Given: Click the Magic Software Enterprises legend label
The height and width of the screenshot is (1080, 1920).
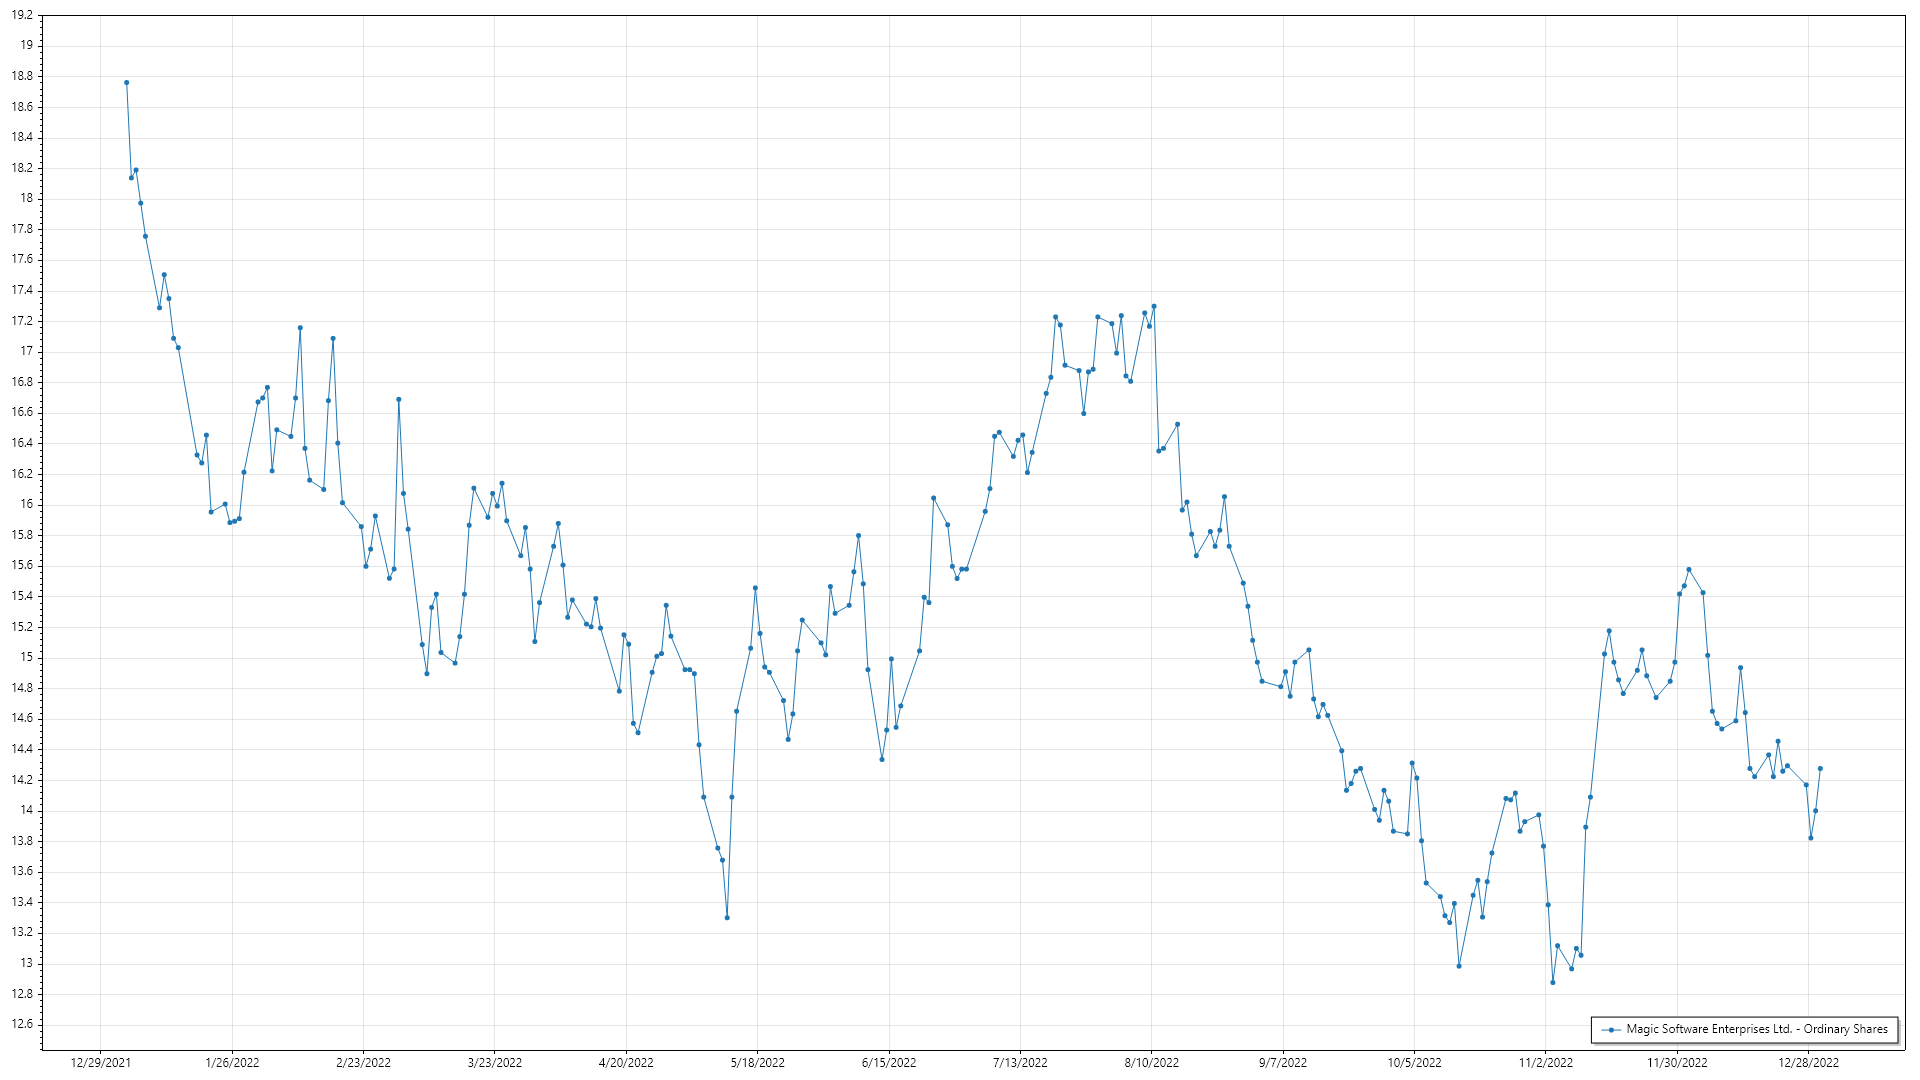Looking at the screenshot, I should pyautogui.click(x=1757, y=1029).
